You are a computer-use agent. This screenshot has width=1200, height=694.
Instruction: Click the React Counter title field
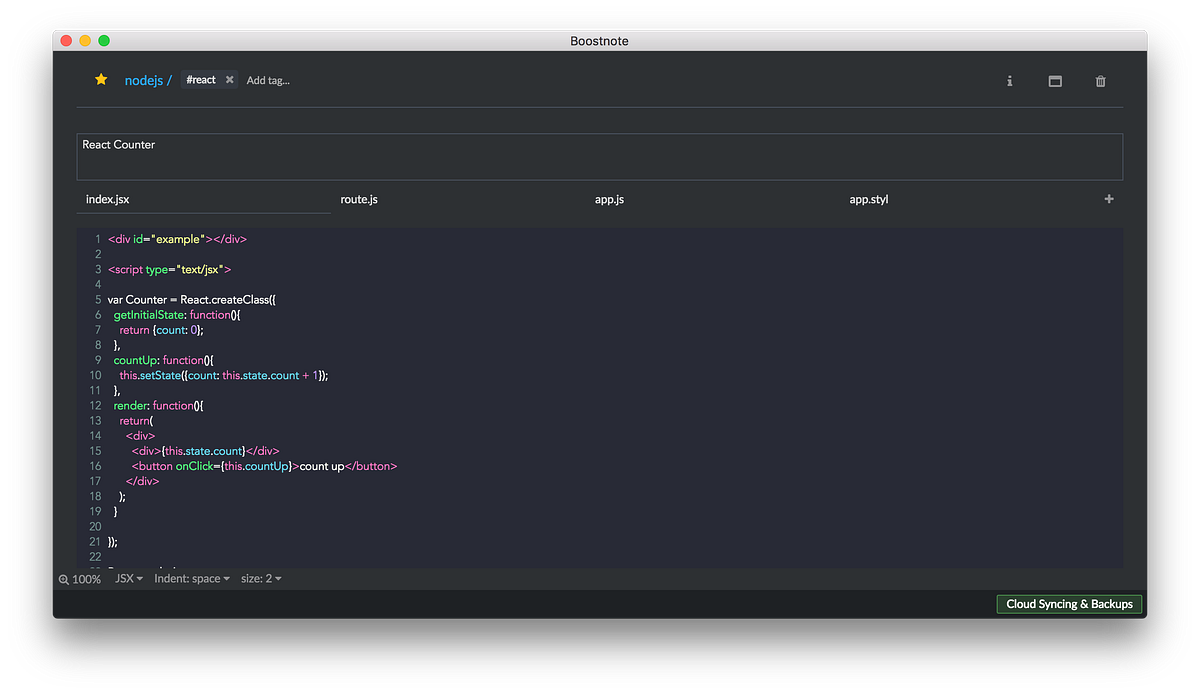(x=599, y=157)
